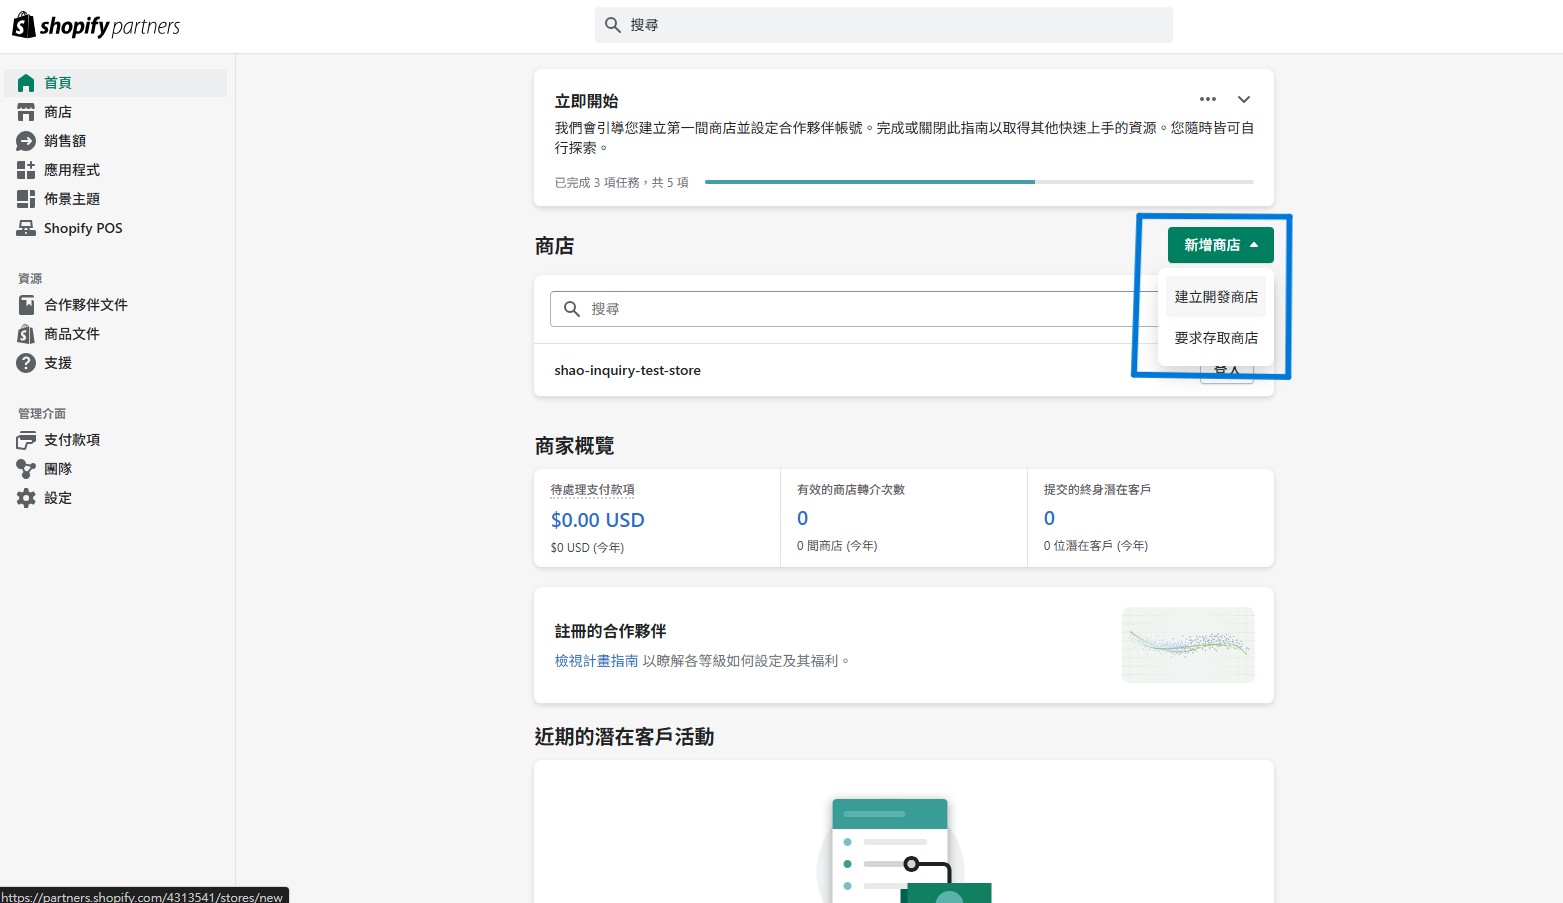Click the question mark support icon

click(x=26, y=363)
